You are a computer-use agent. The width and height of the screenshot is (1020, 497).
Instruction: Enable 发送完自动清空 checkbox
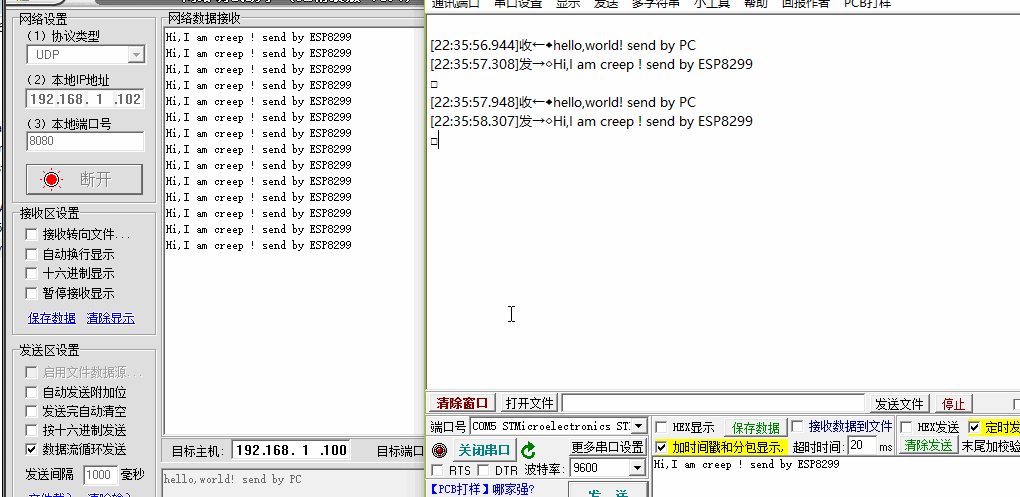click(x=31, y=411)
